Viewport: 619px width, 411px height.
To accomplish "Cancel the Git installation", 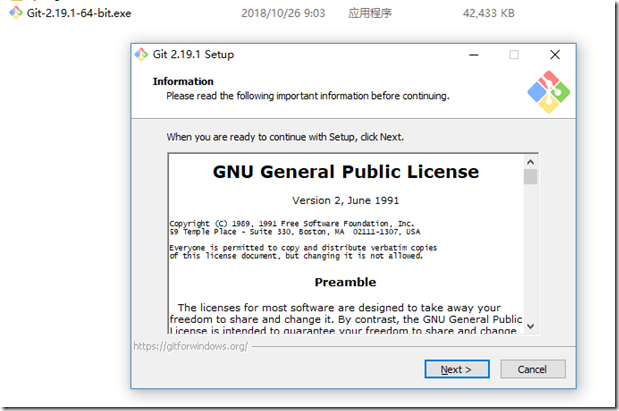I will coord(532,369).
